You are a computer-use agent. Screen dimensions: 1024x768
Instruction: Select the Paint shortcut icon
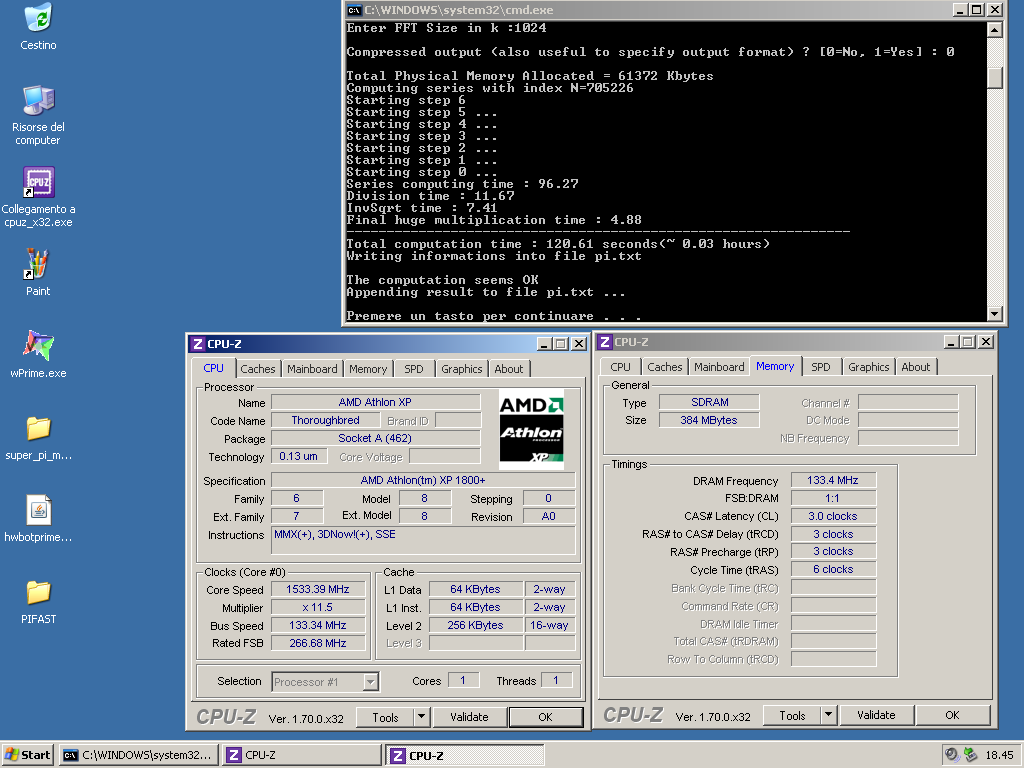[x=38, y=264]
